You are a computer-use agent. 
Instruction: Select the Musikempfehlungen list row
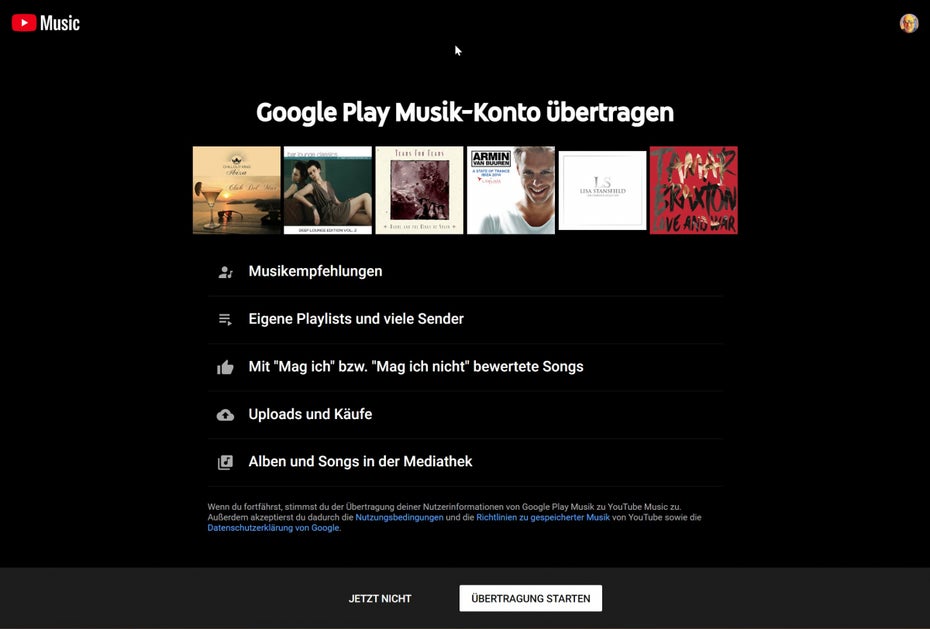(x=465, y=272)
